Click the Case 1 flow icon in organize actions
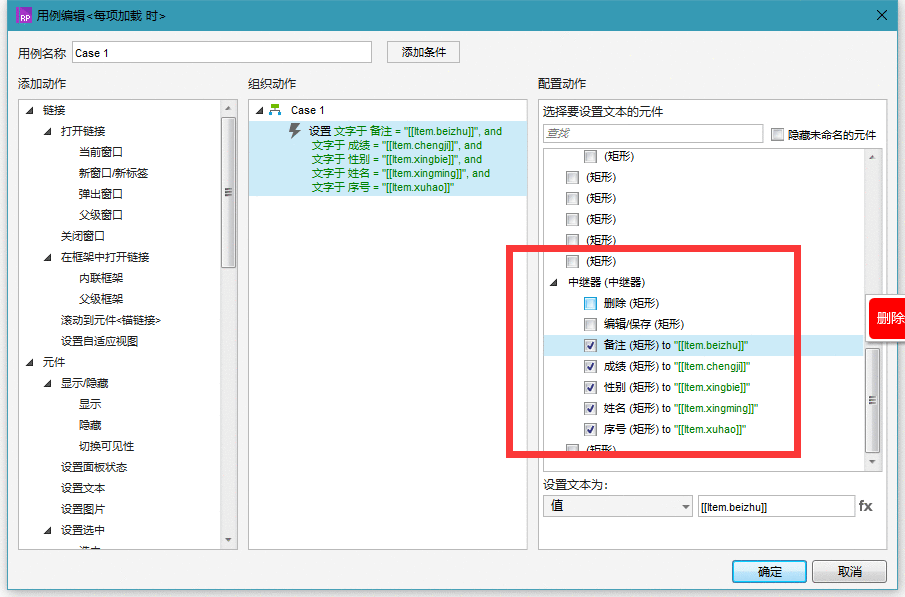The height and width of the screenshot is (597, 905). coord(275,110)
